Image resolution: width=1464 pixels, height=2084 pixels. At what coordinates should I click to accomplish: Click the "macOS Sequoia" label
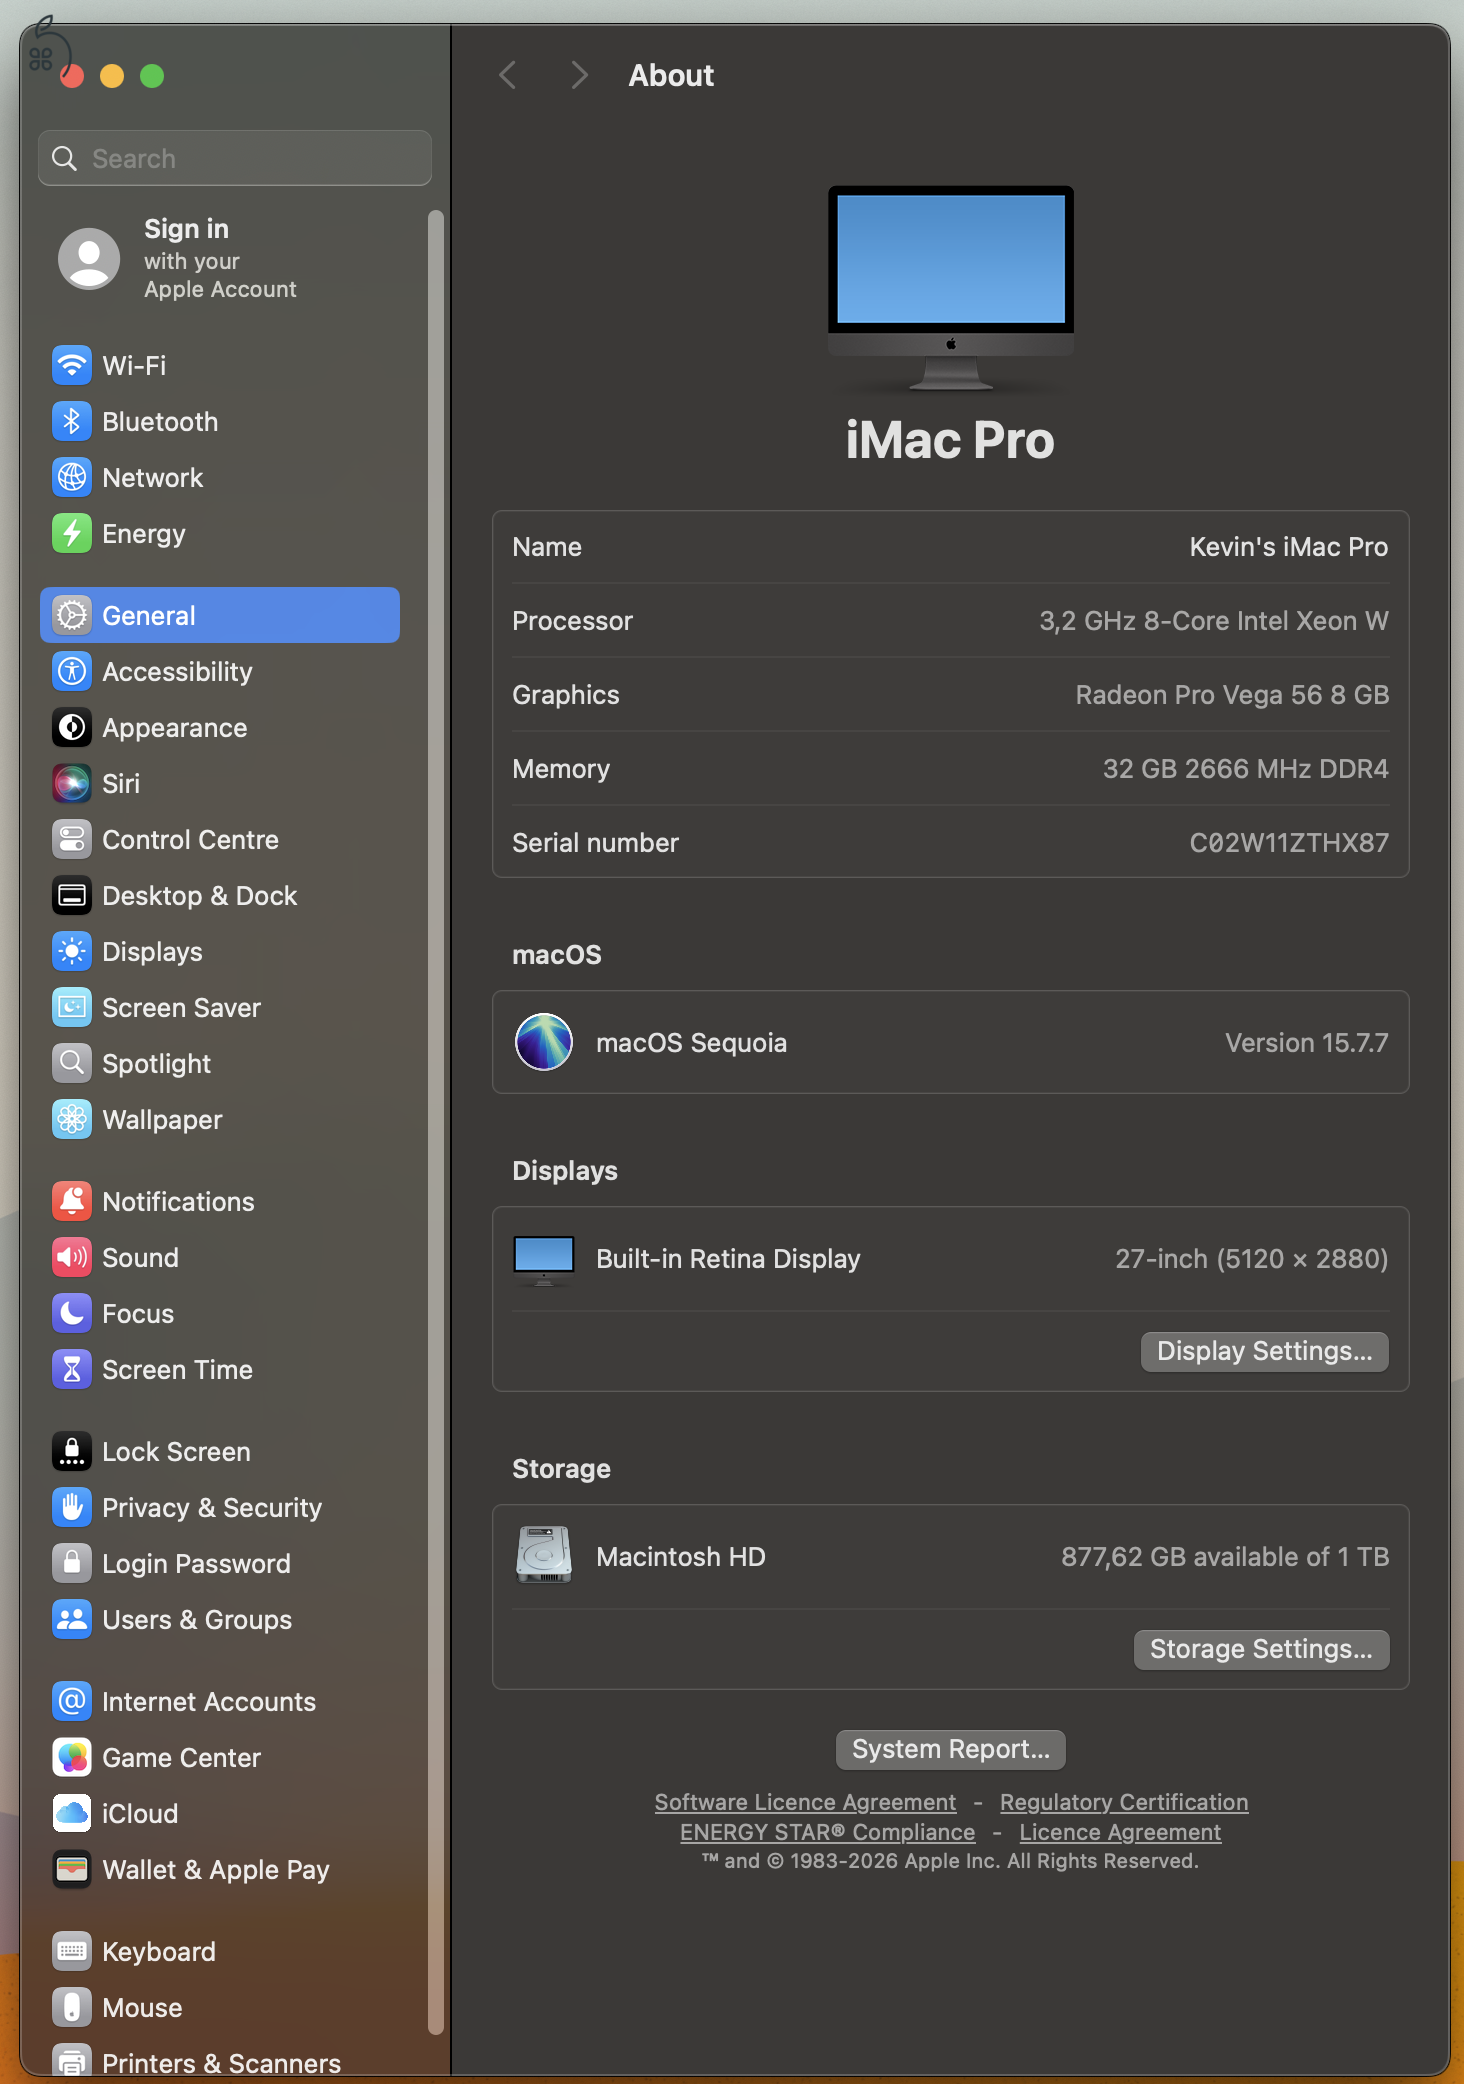coord(691,1043)
